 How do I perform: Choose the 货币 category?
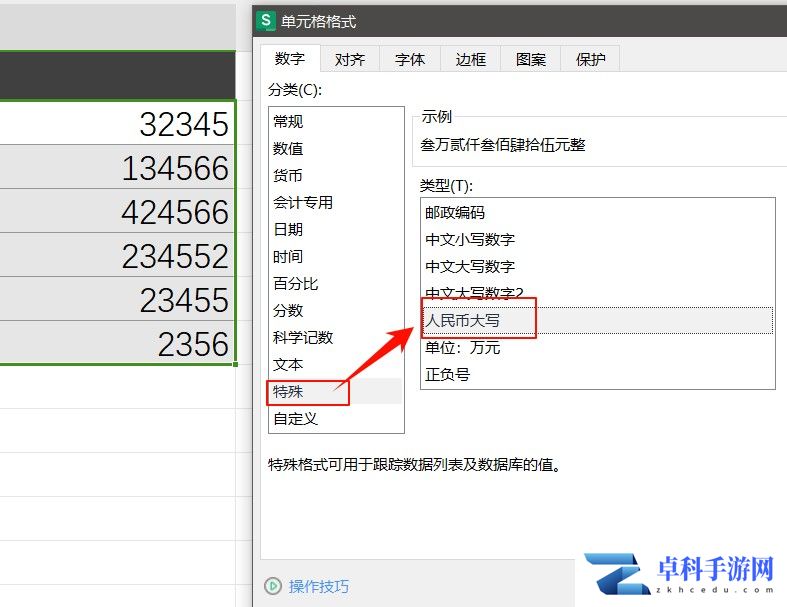[336, 175]
